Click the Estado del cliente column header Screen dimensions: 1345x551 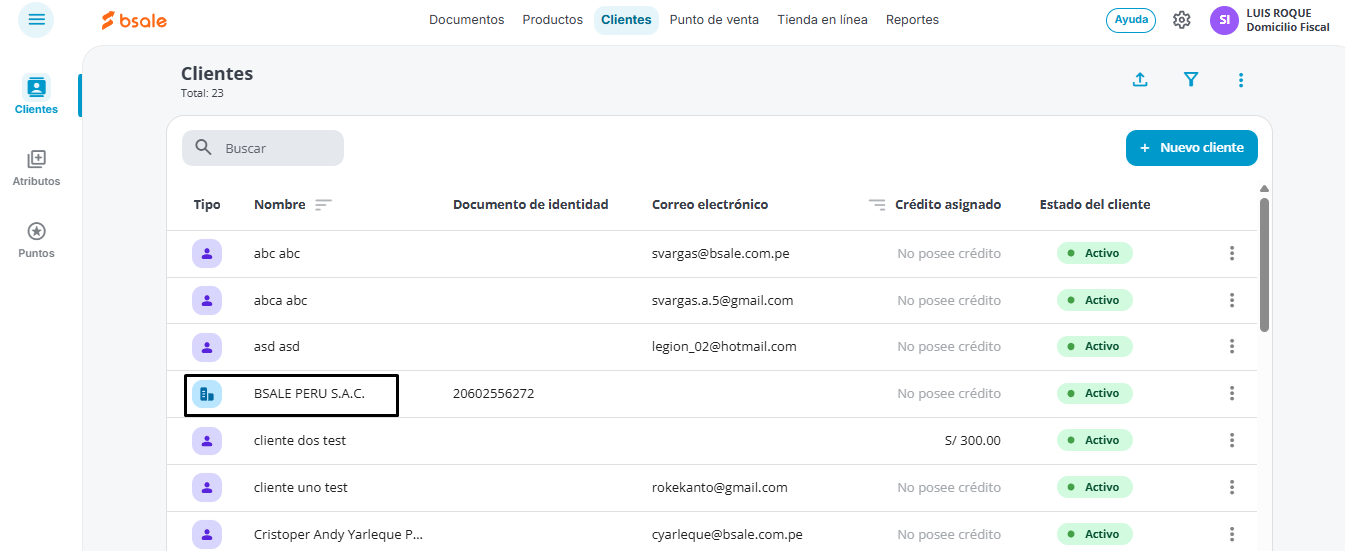1095,204
